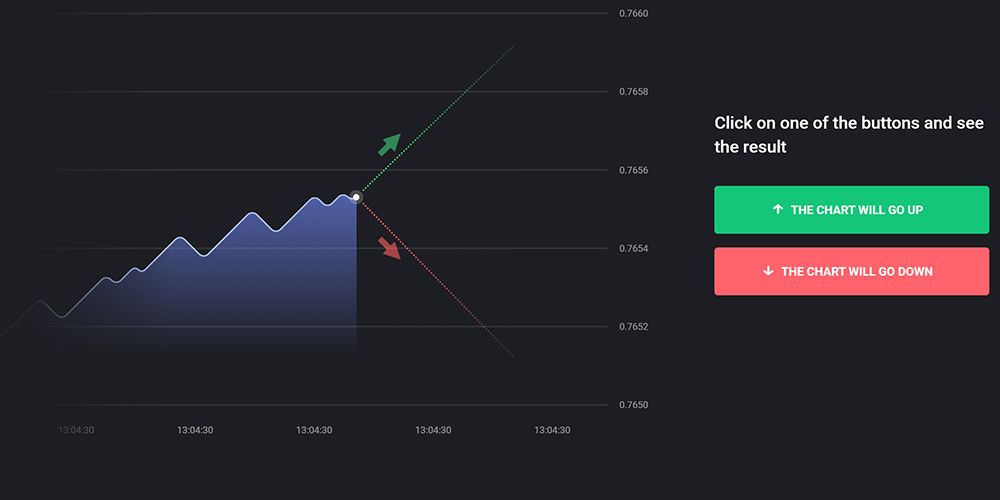Screen dimensions: 1000x500
Task: Click the up-arrow icon inside the green button
Action: coord(778,210)
